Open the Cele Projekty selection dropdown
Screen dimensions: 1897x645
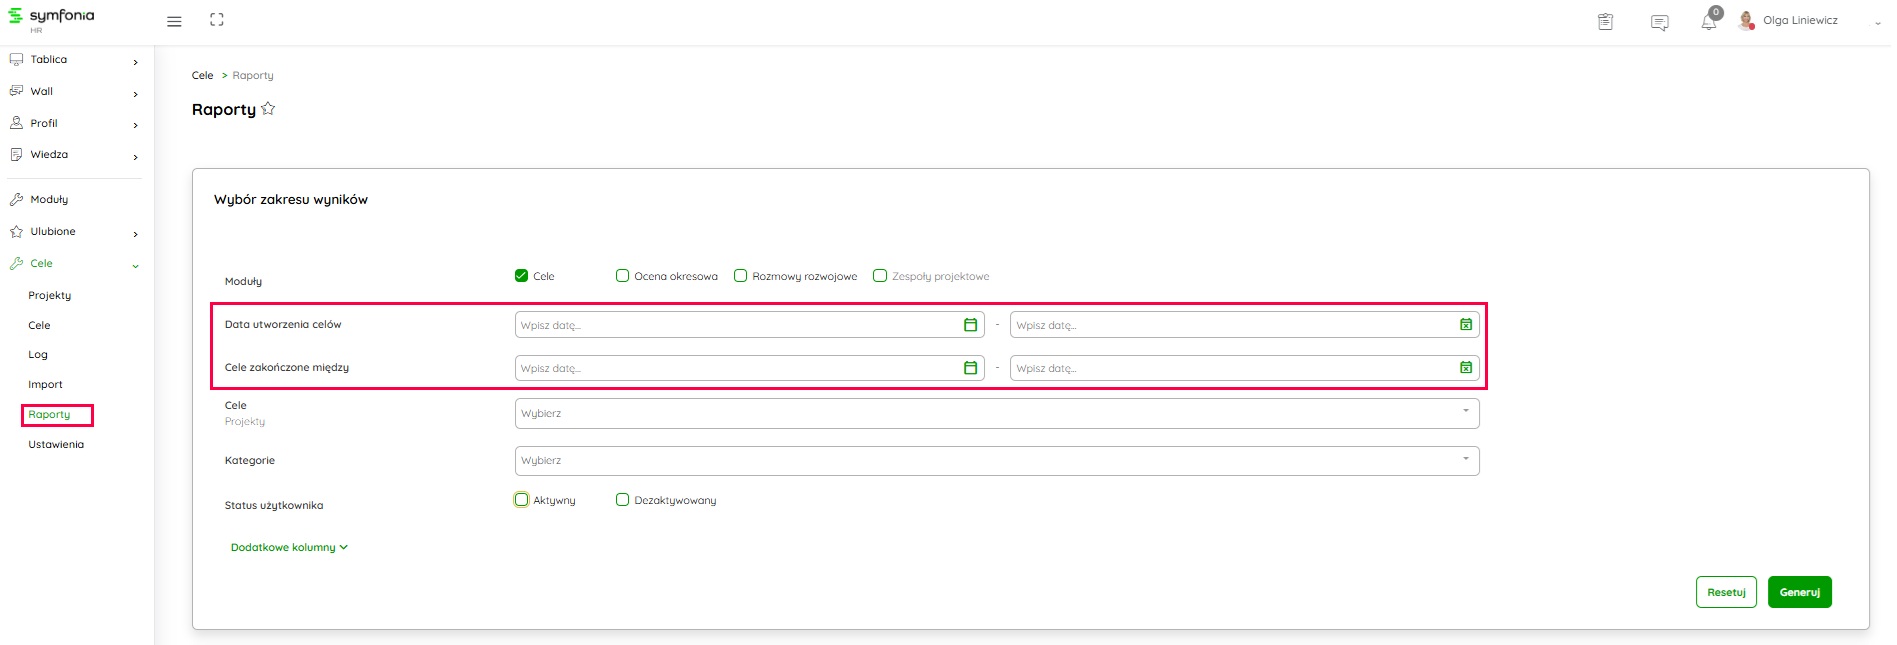pyautogui.click(x=996, y=414)
